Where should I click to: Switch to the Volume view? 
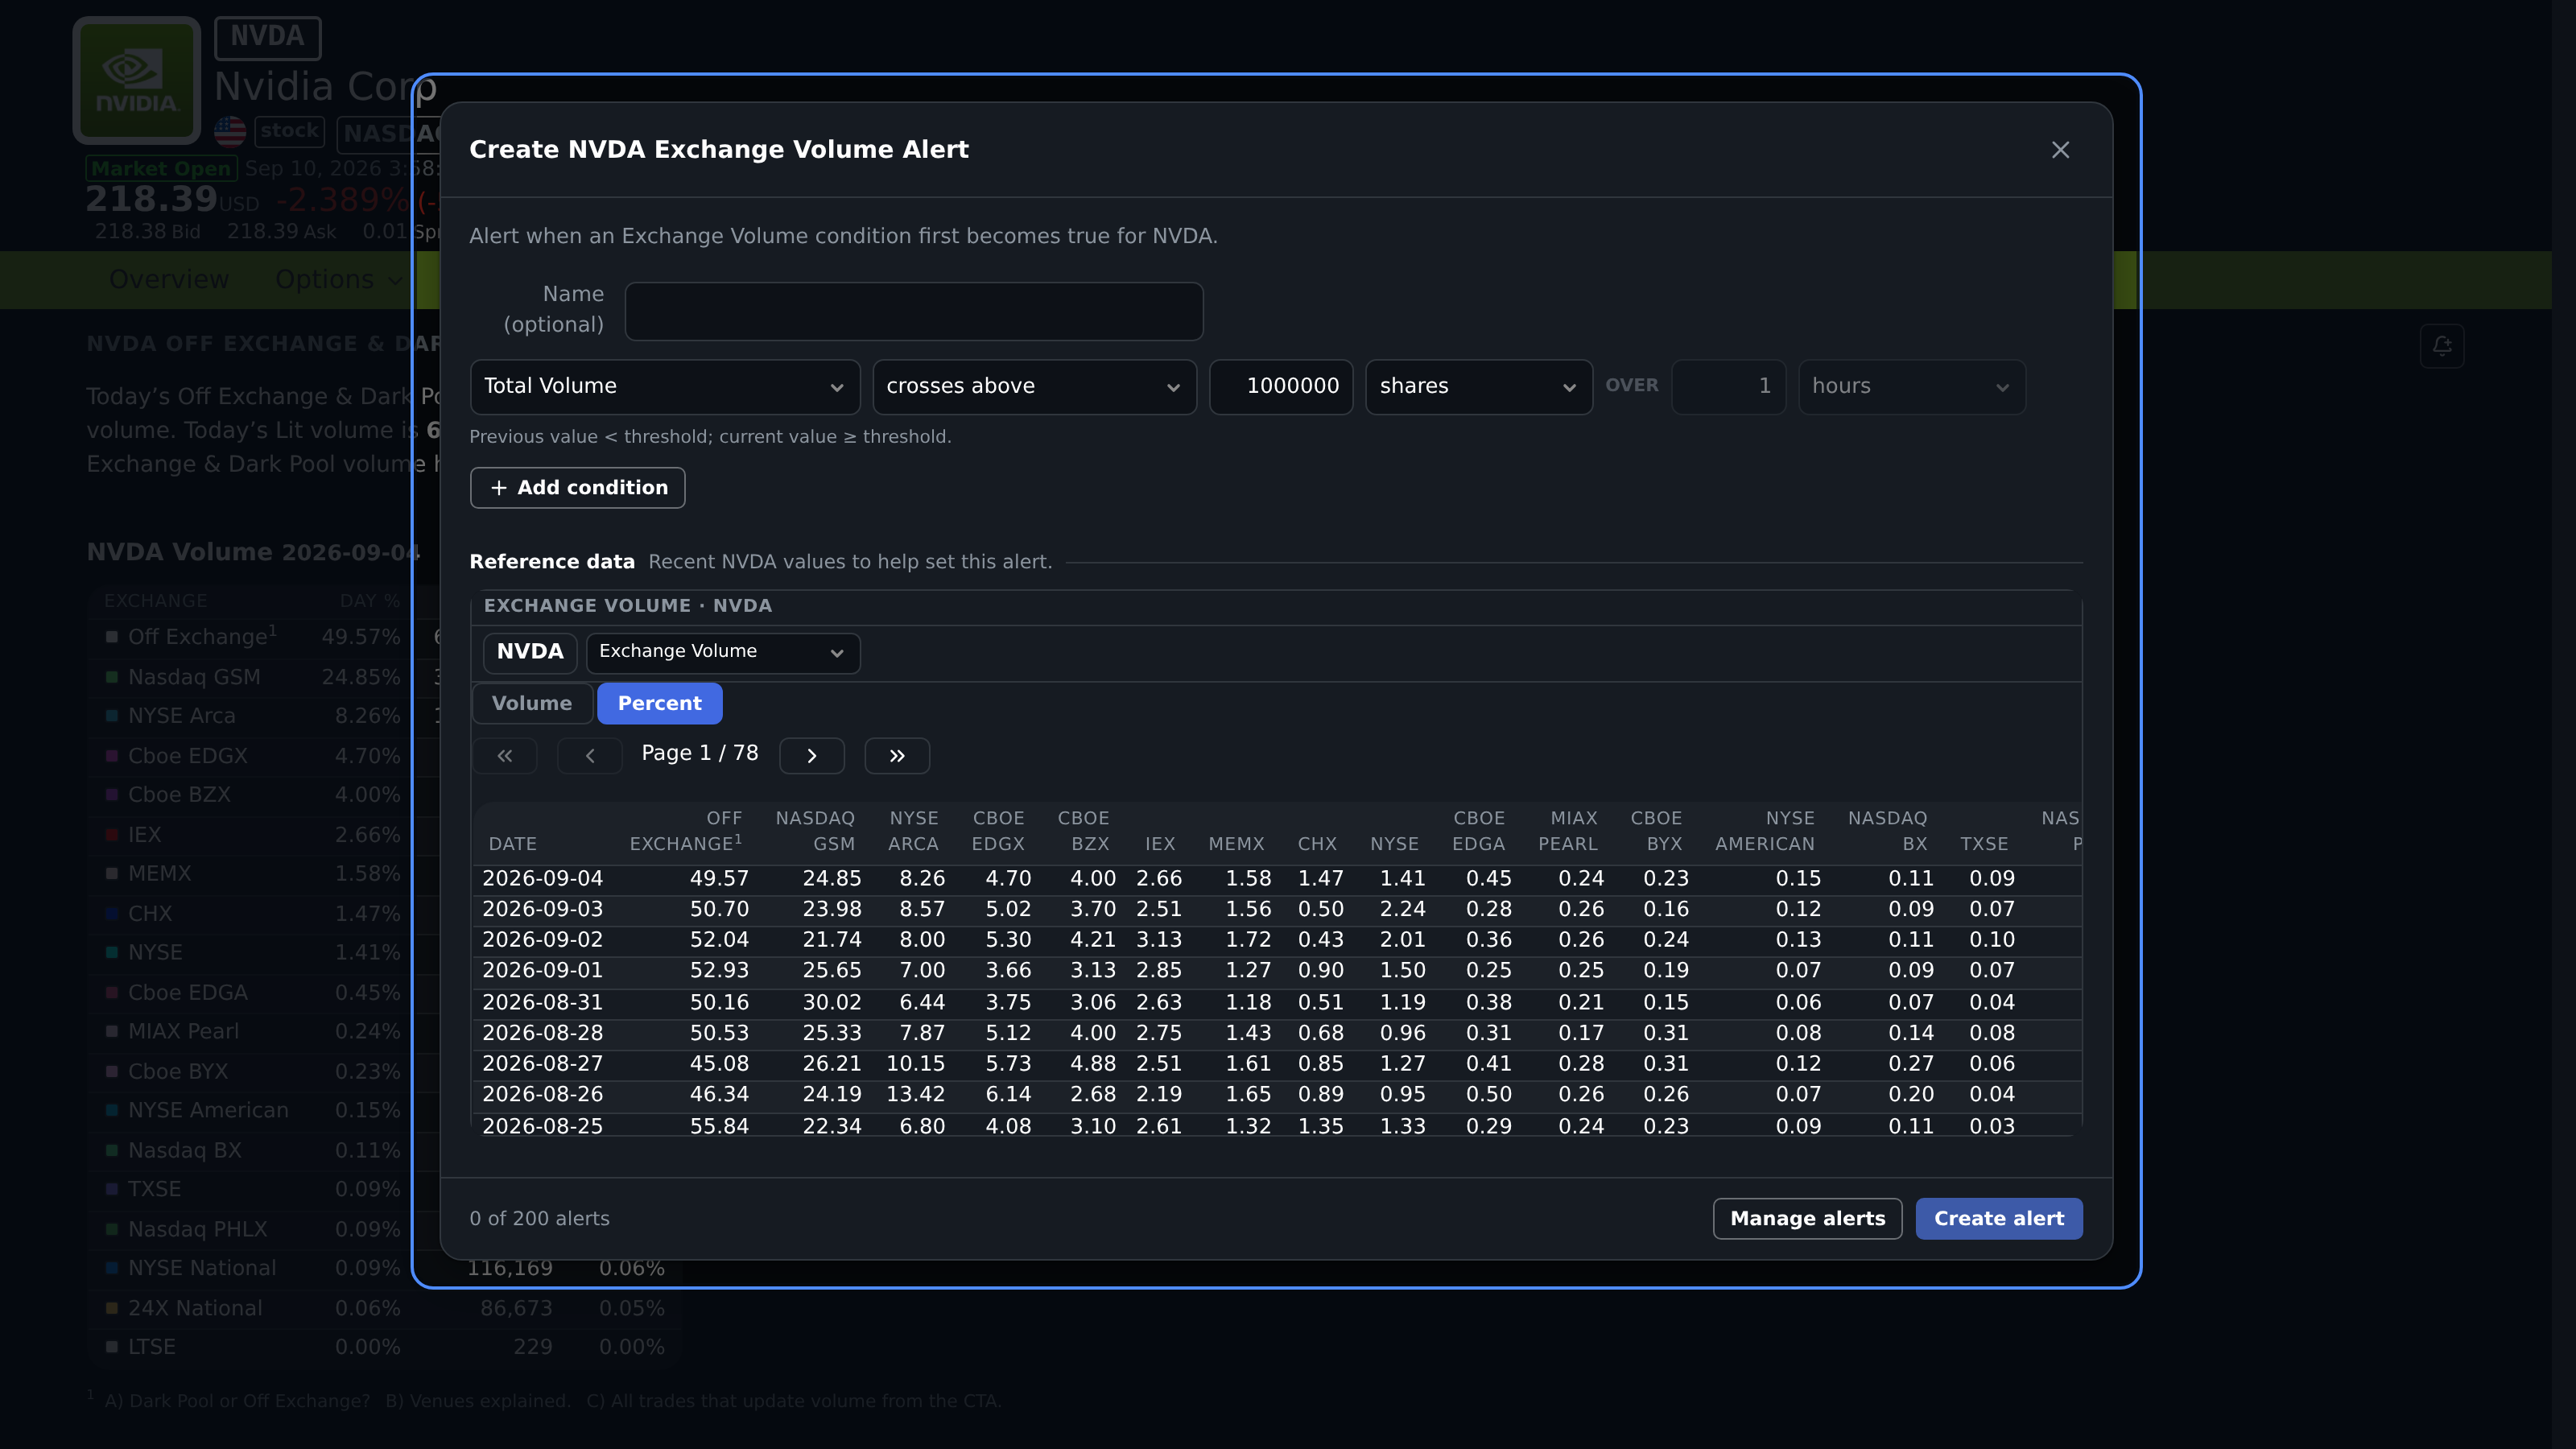532,704
